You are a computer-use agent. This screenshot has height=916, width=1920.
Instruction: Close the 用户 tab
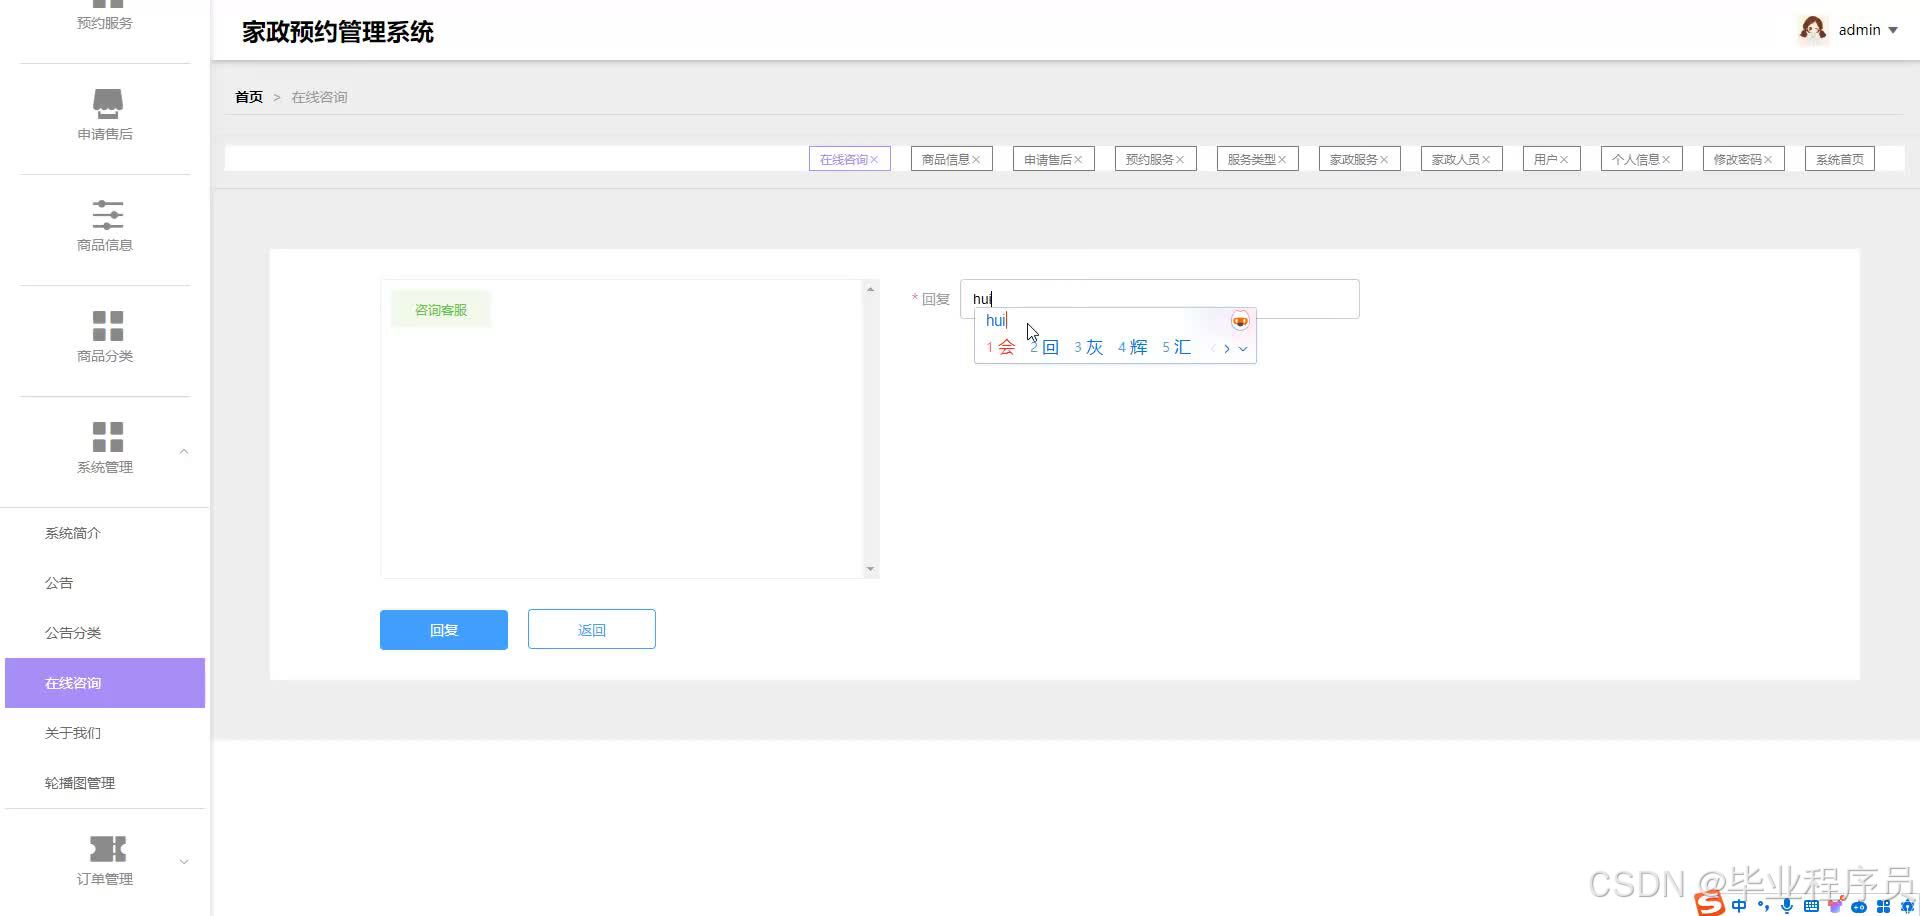point(1564,159)
